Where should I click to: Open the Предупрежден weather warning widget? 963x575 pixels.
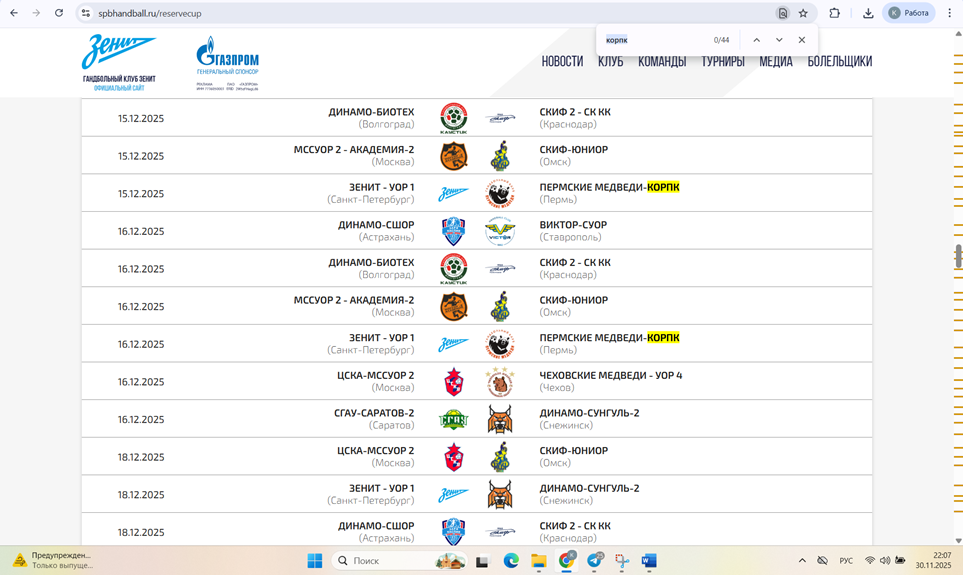coord(54,560)
